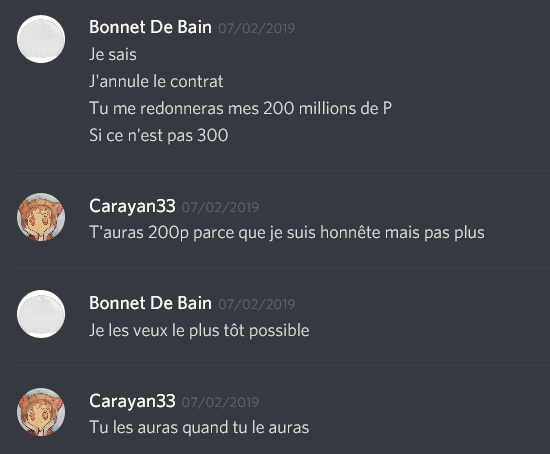Open Carayan33 username above "T'auras 200p" message

coord(132,206)
